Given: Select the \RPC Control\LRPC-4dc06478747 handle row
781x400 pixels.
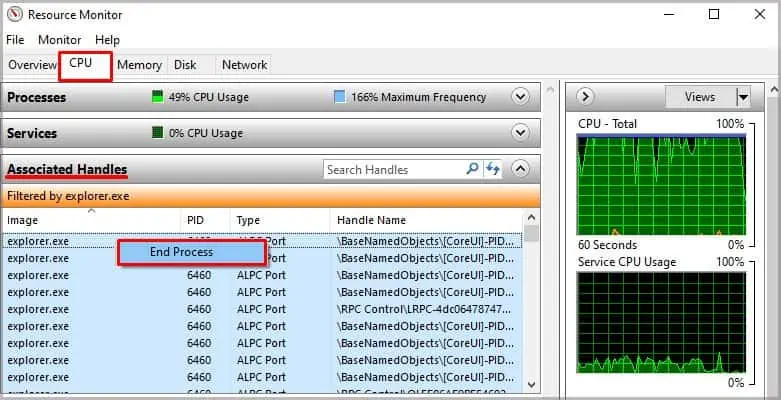Looking at the screenshot, I should [262, 309].
